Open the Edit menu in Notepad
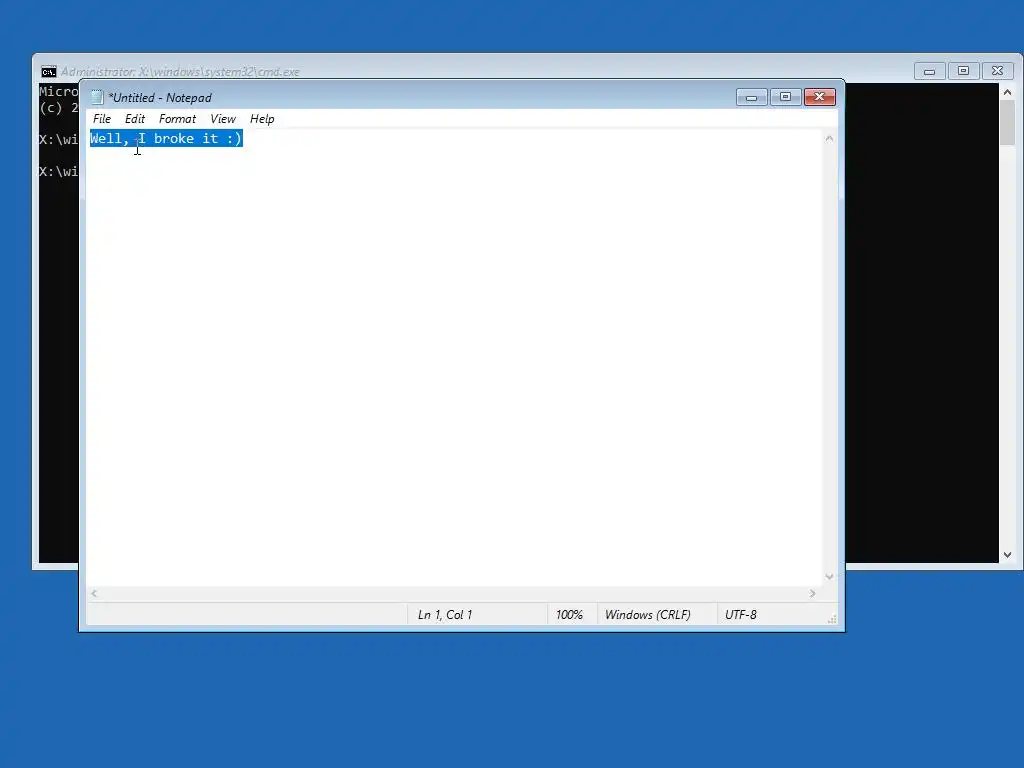1024x768 pixels. pos(135,119)
